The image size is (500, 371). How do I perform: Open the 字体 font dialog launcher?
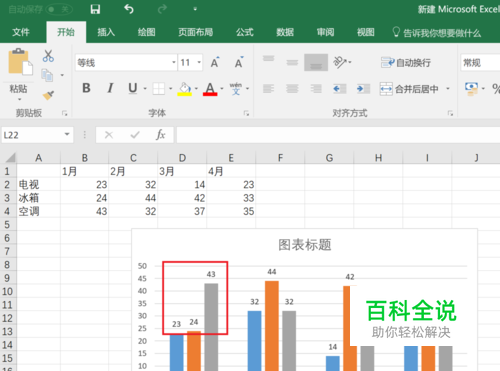pos(246,114)
